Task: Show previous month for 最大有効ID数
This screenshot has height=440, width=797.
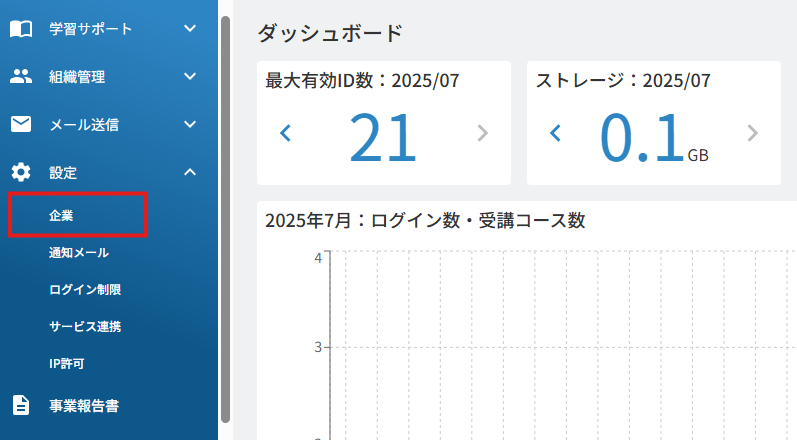Action: (286, 133)
